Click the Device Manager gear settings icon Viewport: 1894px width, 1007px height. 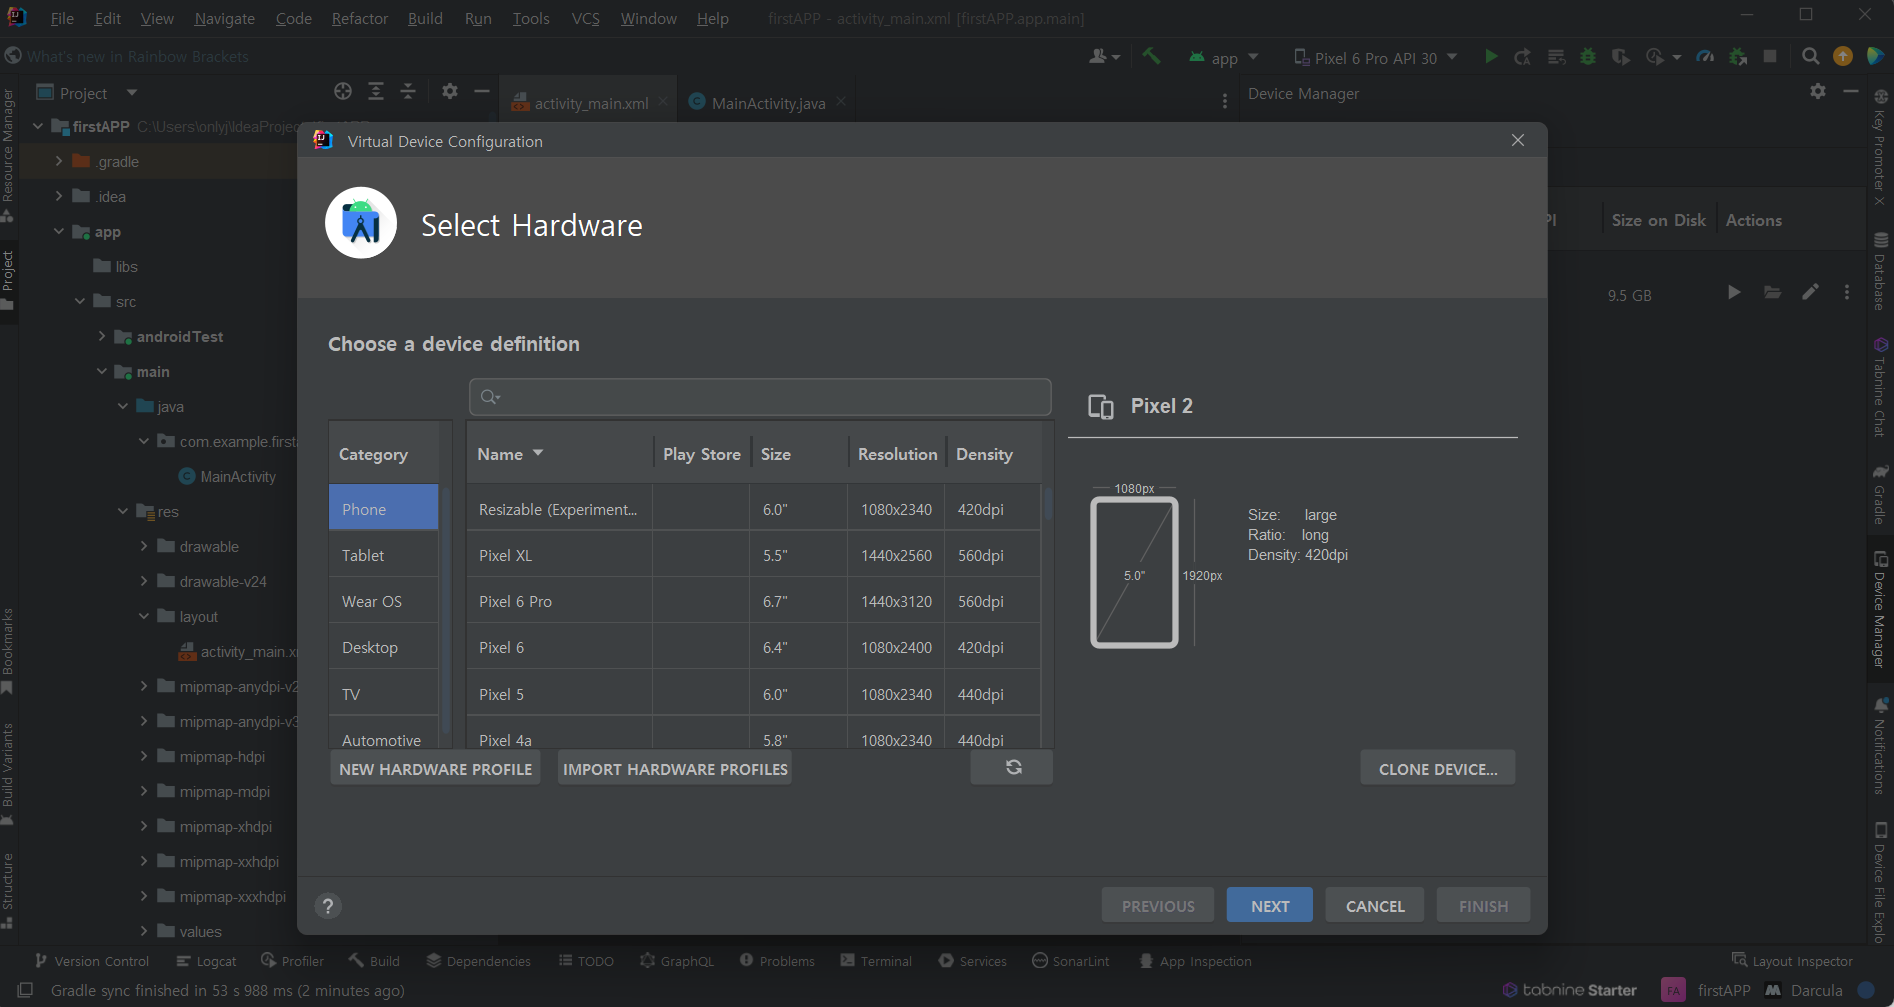coord(1818,92)
